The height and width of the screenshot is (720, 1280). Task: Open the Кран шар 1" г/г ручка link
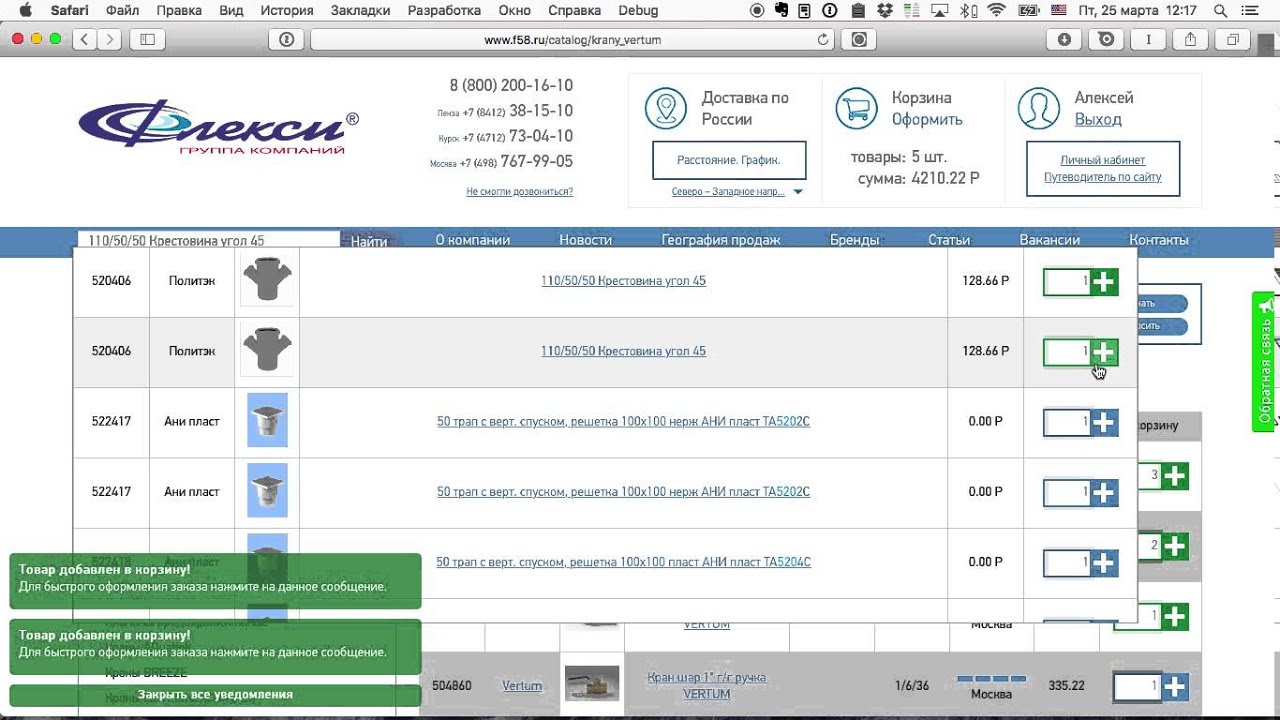(x=706, y=685)
